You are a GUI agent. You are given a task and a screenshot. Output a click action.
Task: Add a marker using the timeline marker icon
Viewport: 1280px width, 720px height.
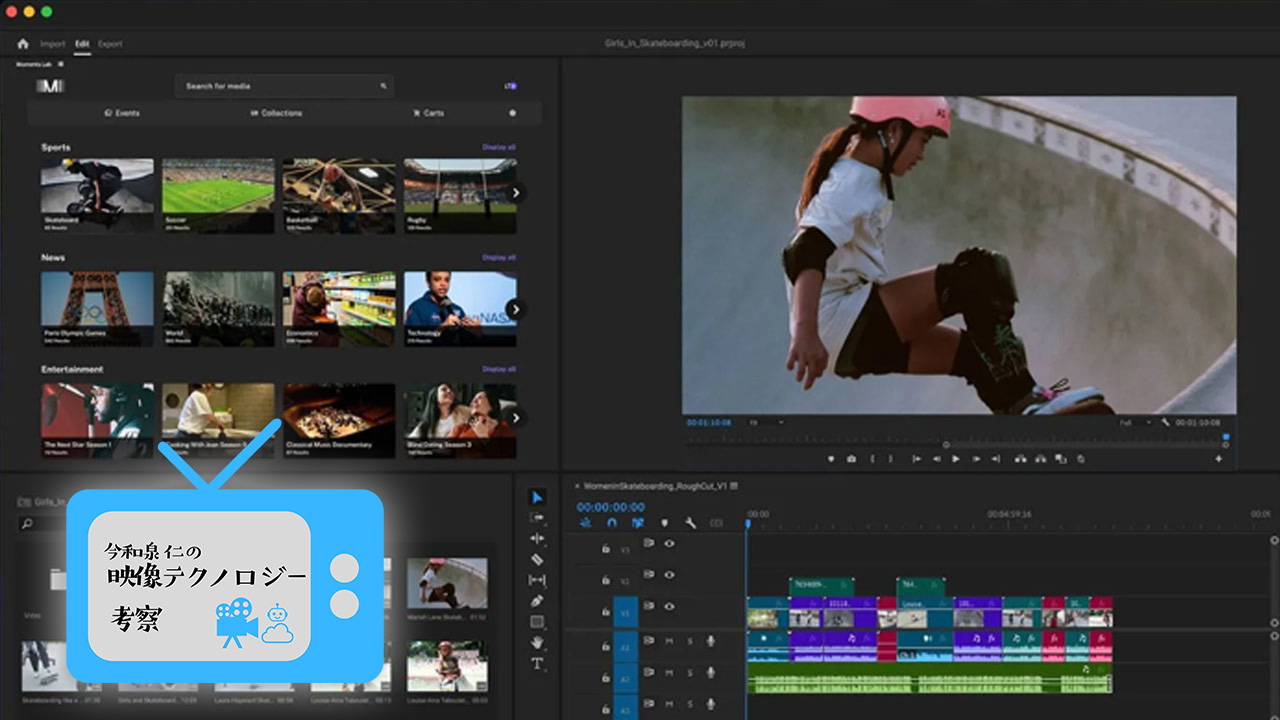pos(664,523)
